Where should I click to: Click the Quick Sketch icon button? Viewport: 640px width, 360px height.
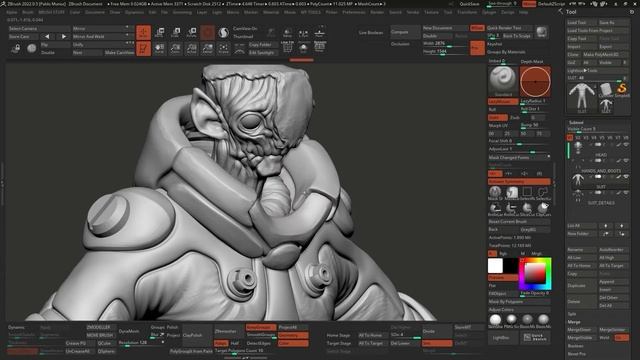click(x=535, y=338)
